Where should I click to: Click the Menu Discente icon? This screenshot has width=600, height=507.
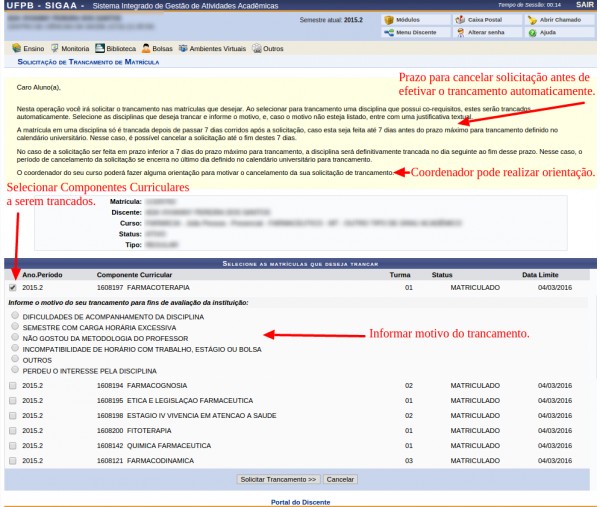(389, 33)
